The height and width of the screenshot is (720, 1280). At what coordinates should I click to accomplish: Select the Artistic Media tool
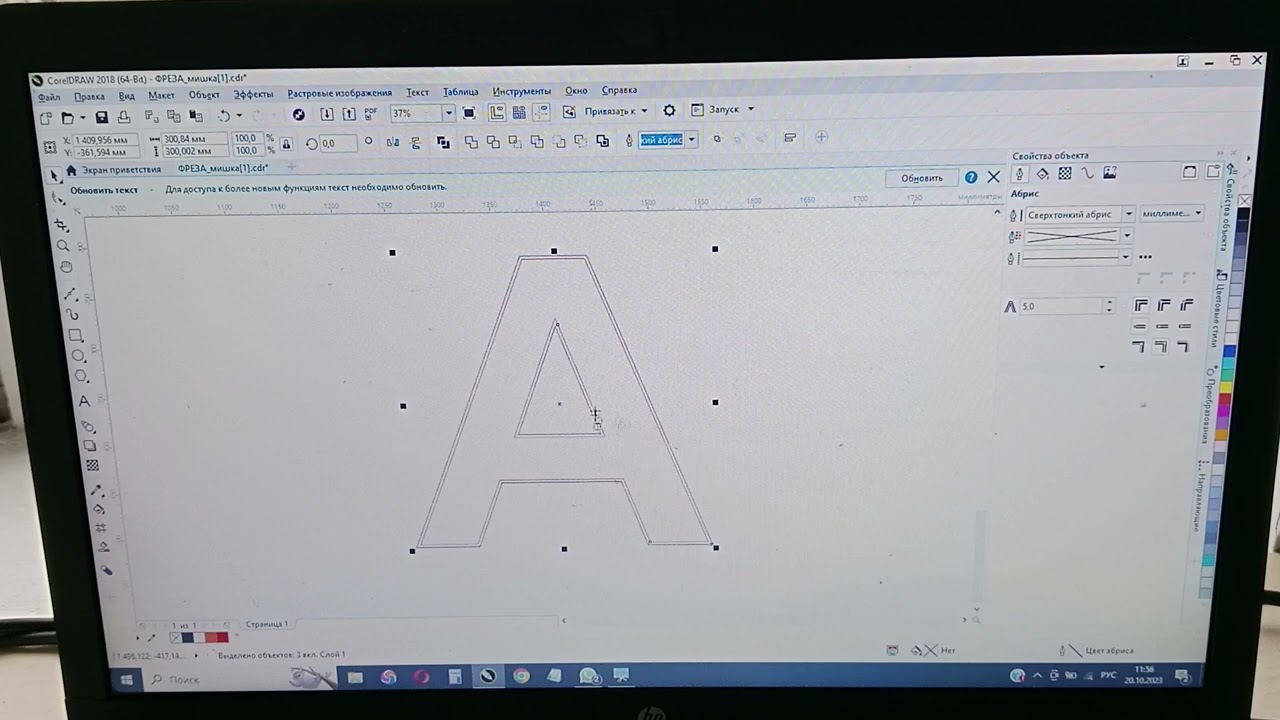[73, 315]
